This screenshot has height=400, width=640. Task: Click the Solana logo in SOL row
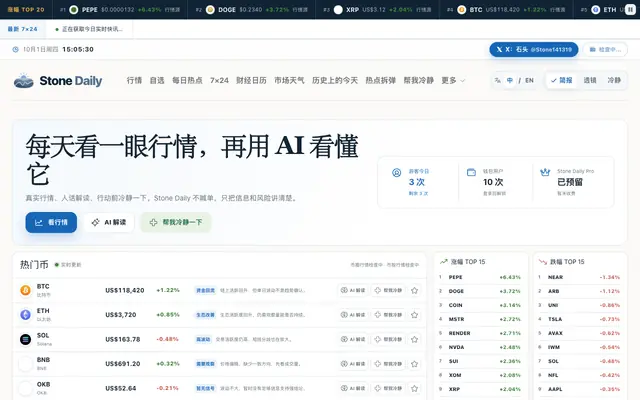[25, 339]
